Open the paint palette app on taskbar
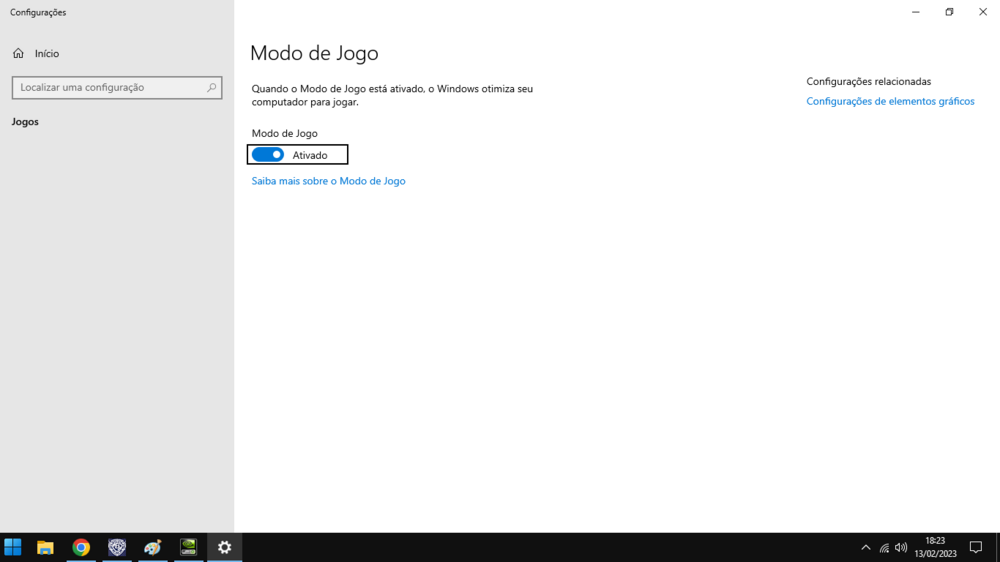 pyautogui.click(x=152, y=547)
